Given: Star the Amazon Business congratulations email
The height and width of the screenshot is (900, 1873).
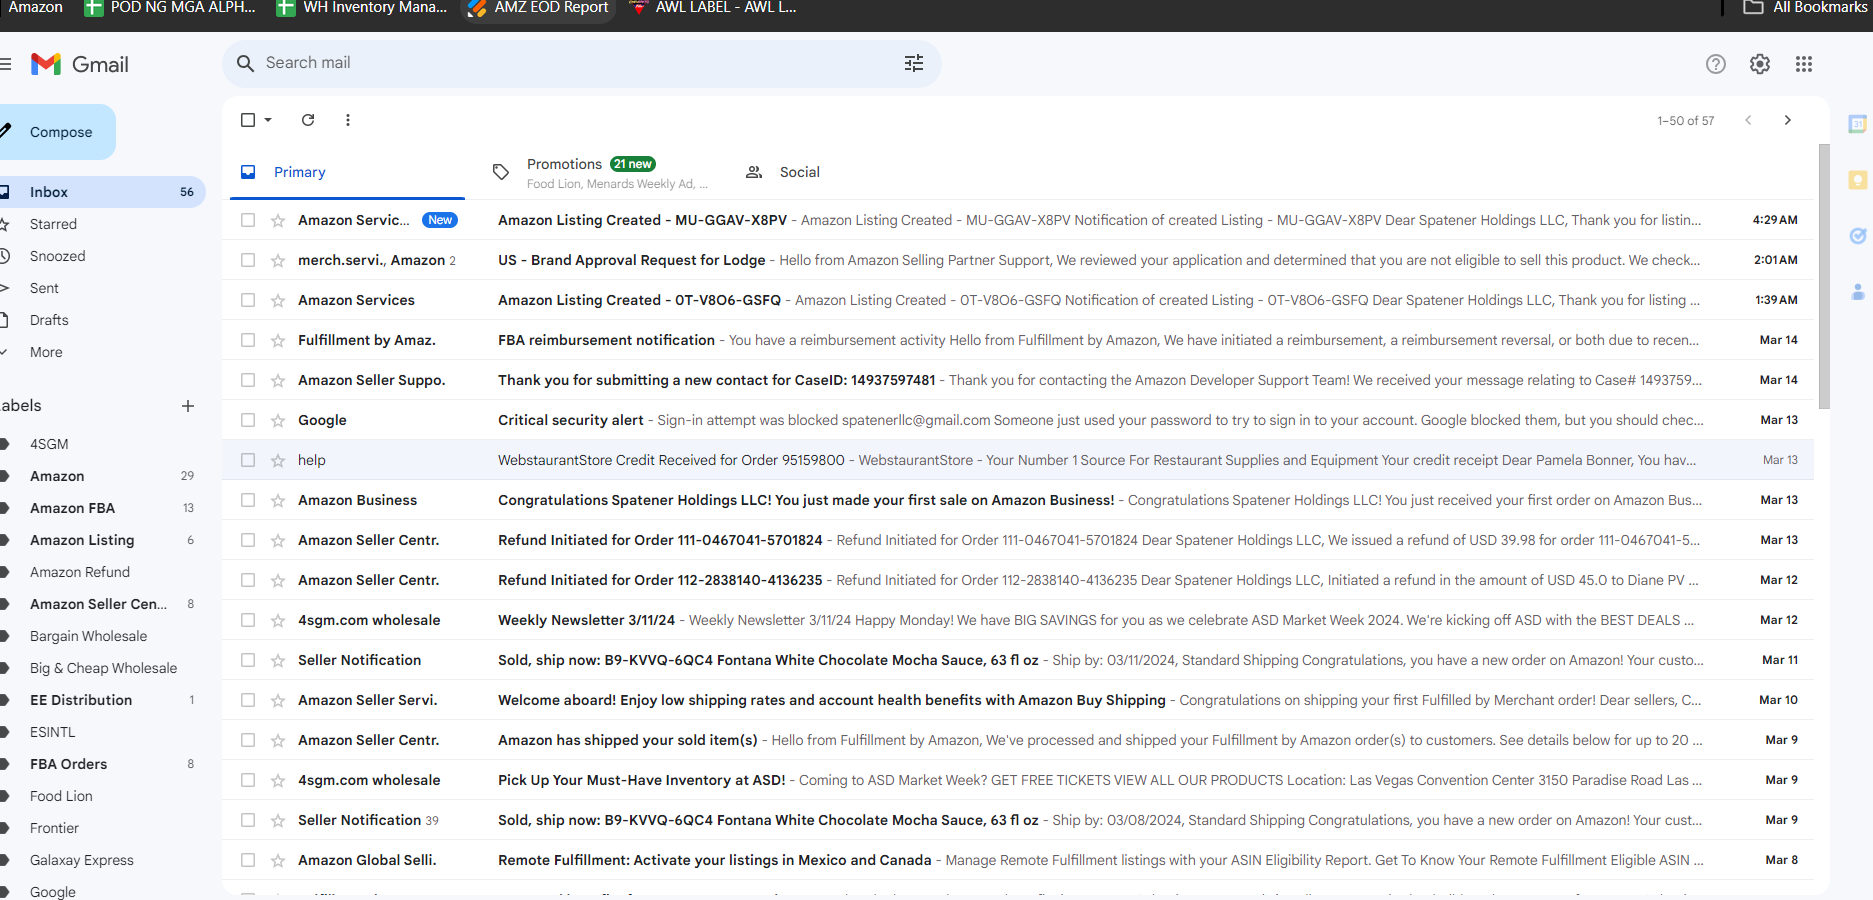Looking at the screenshot, I should (x=278, y=500).
